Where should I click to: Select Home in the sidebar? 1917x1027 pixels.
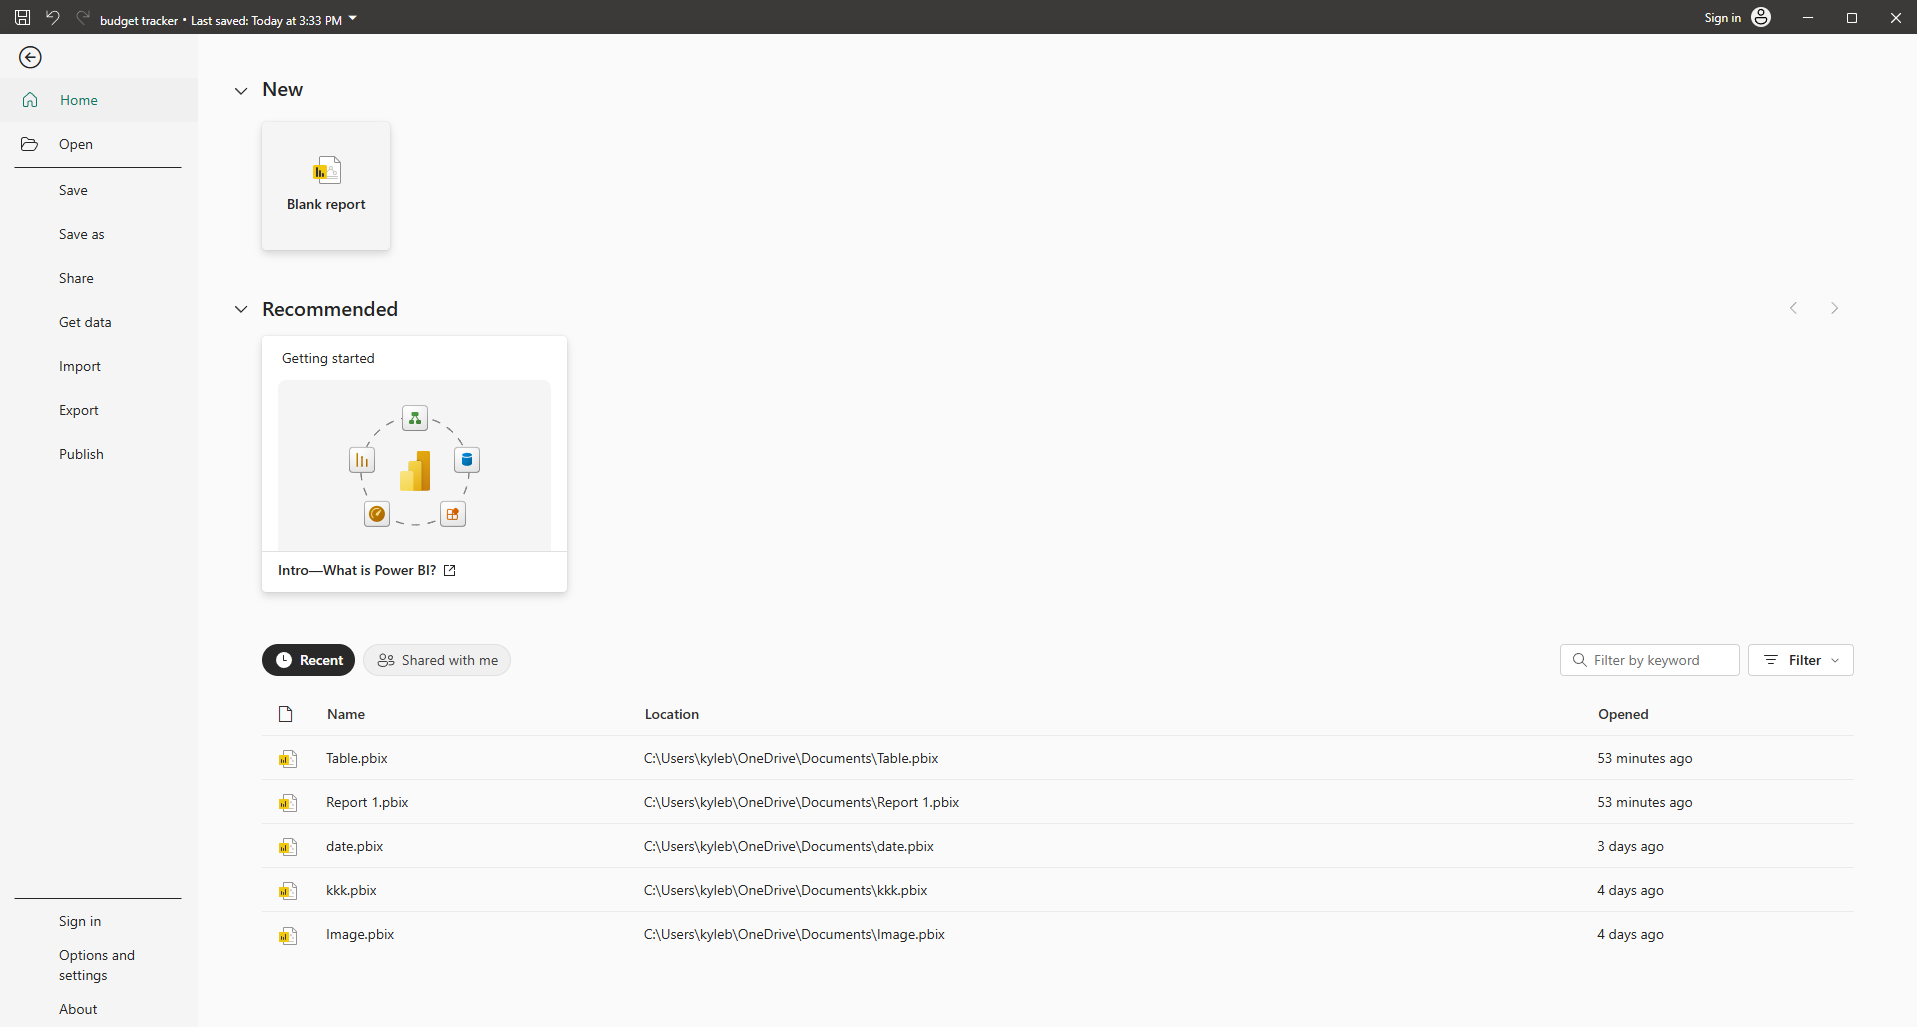point(99,100)
